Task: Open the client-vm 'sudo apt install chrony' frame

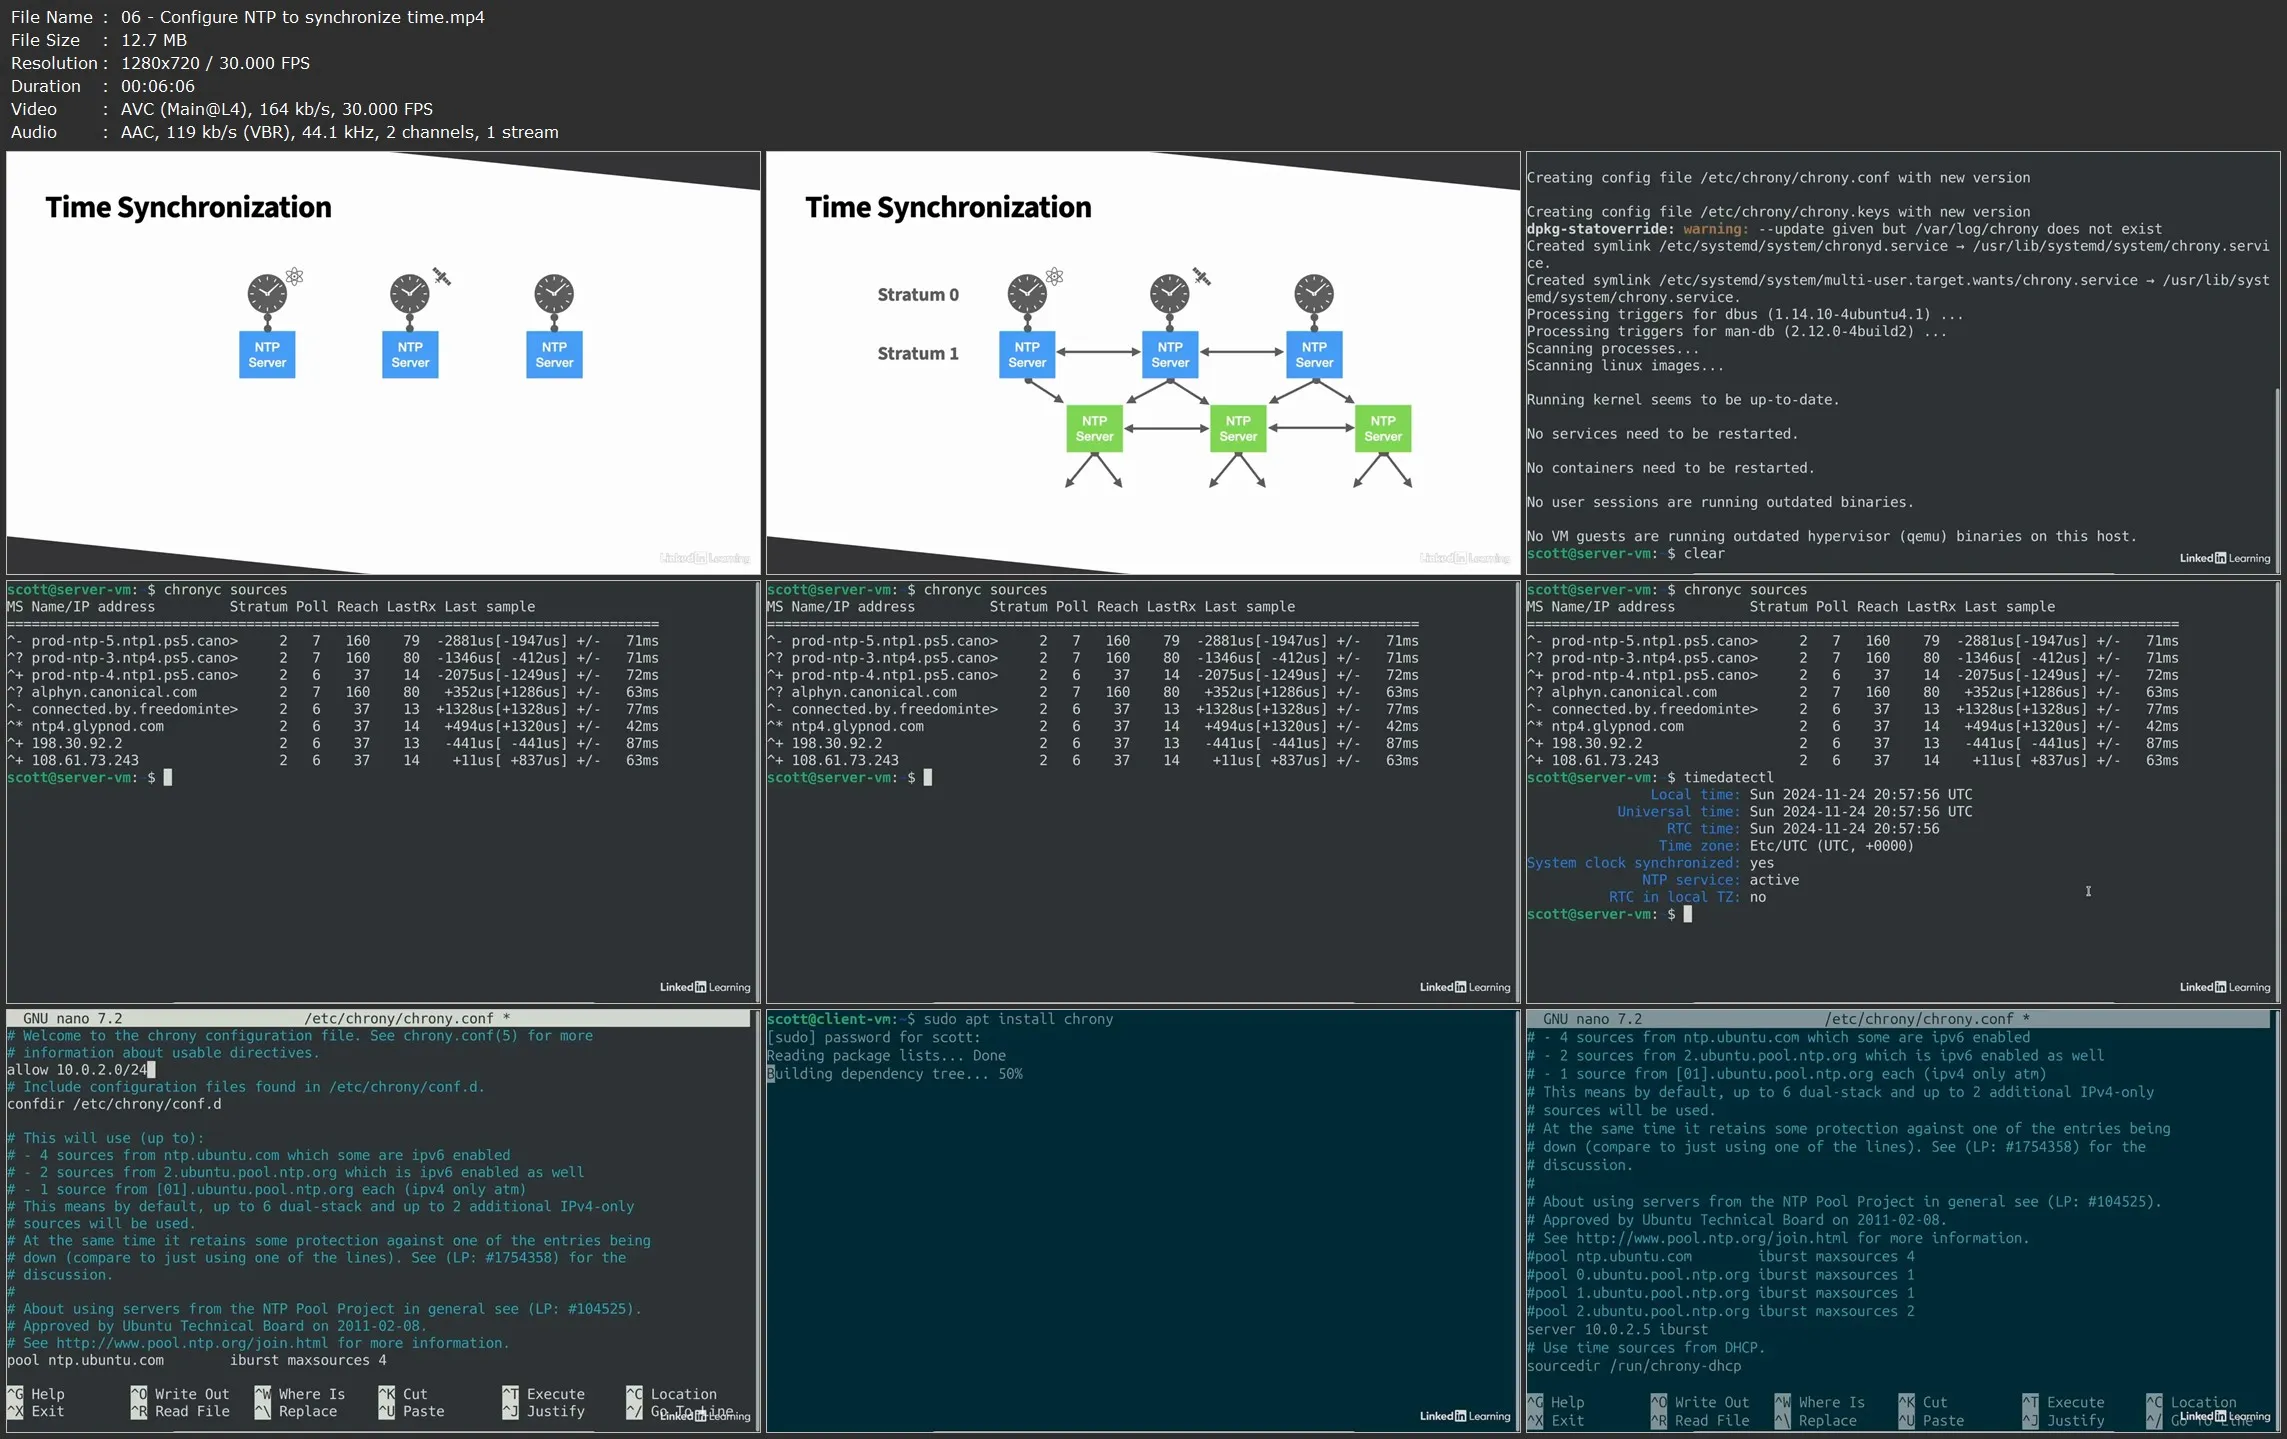Action: pyautogui.click(x=1143, y=1220)
